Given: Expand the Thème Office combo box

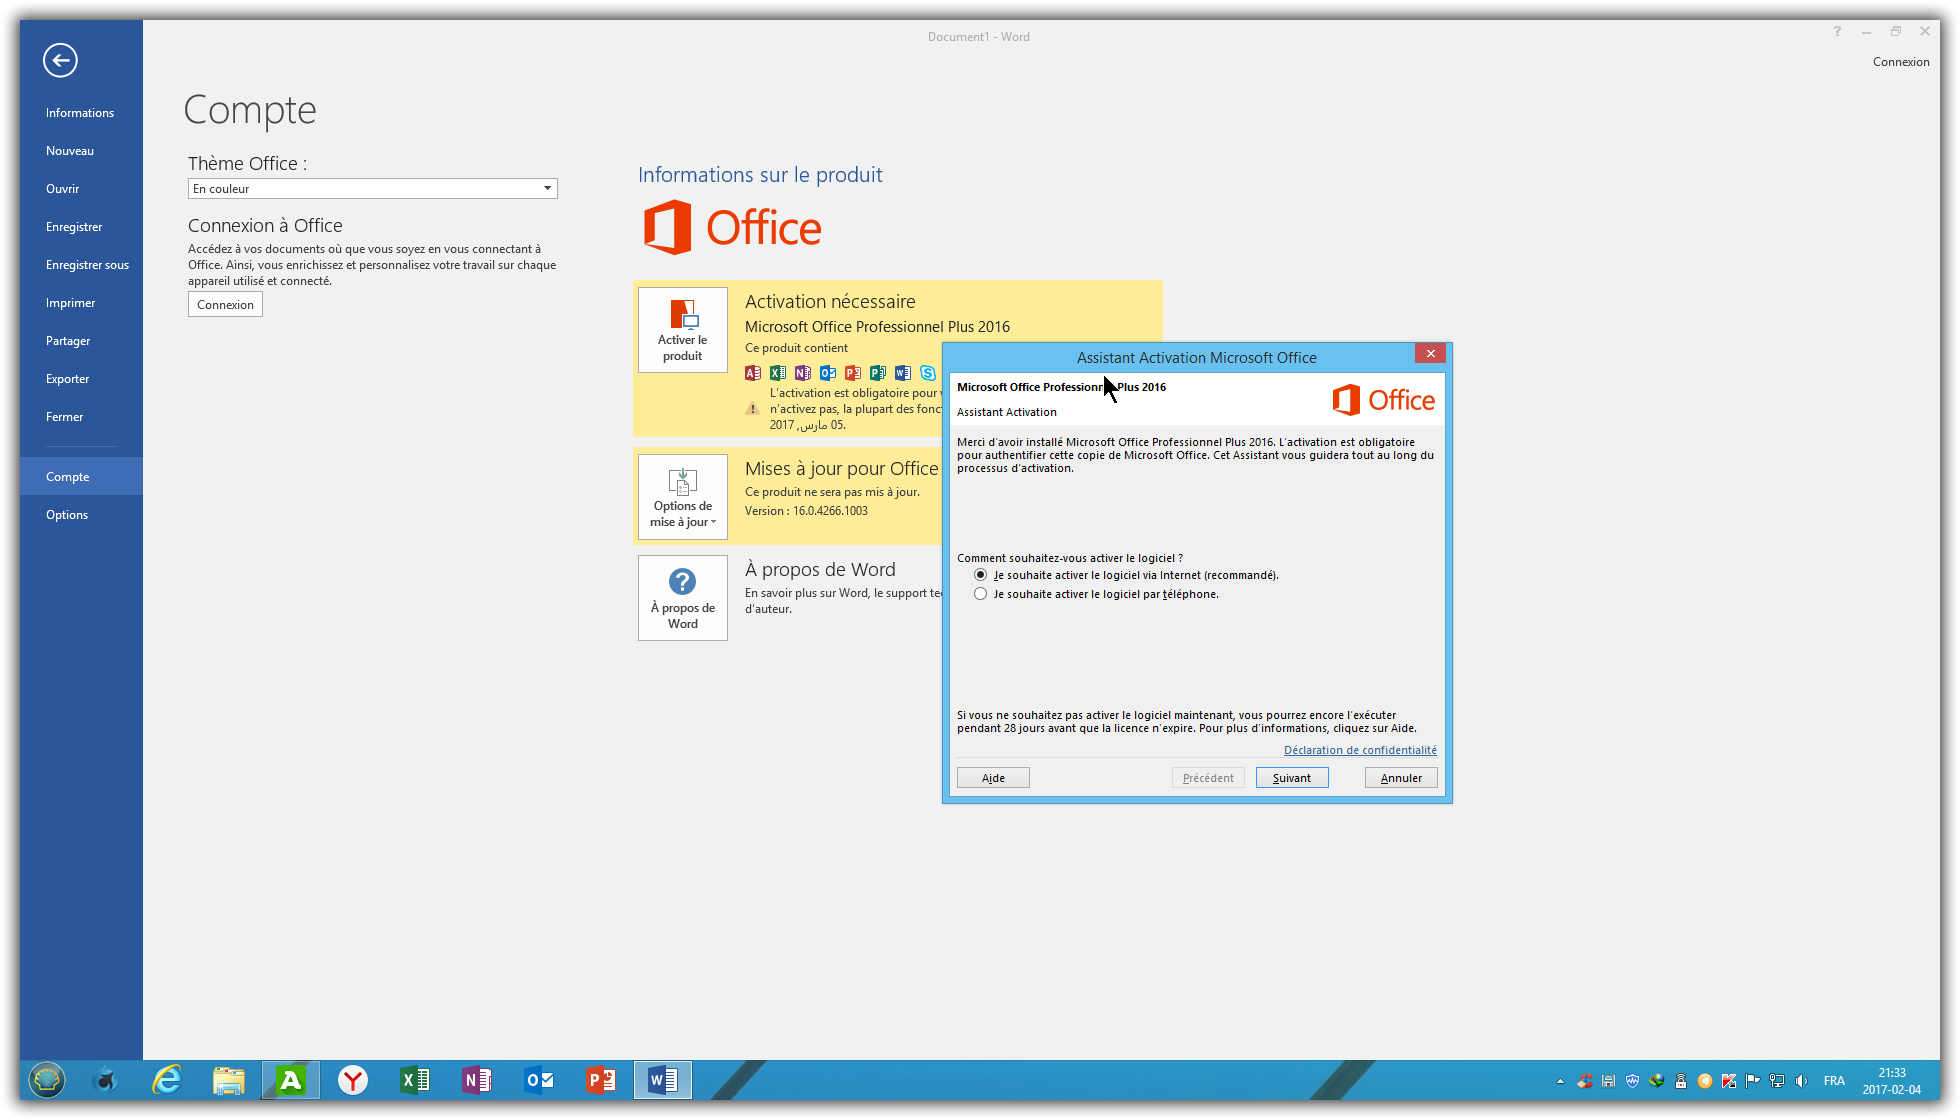Looking at the screenshot, I should tap(547, 189).
